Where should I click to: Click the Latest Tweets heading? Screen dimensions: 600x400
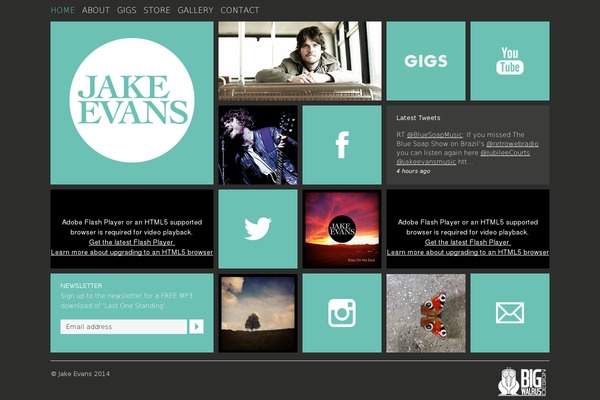click(x=418, y=118)
